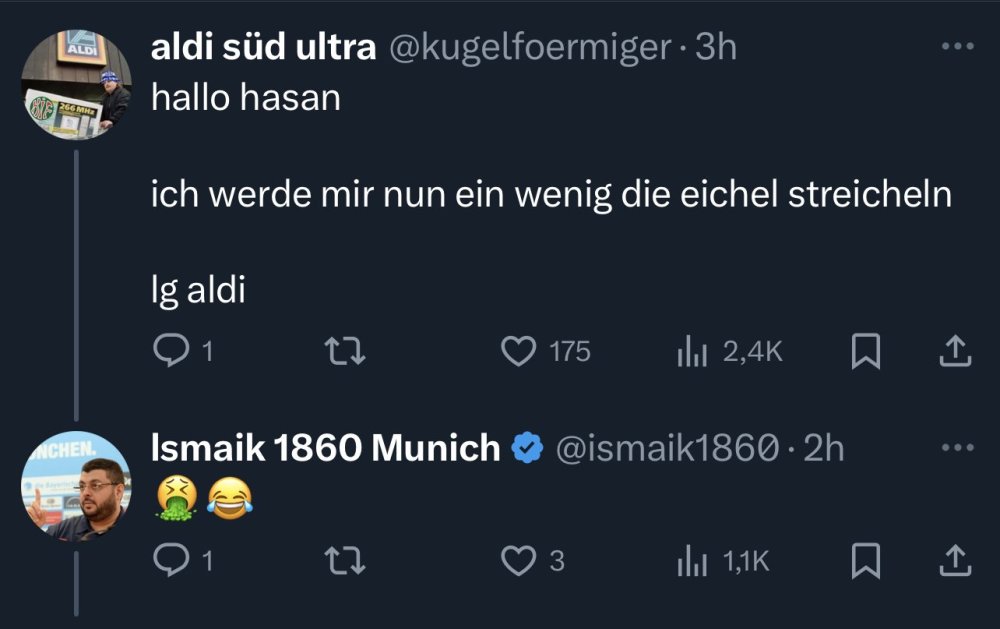Retweet the aldi süd ultra post
Image resolution: width=1000 pixels, height=629 pixels.
coord(346,350)
